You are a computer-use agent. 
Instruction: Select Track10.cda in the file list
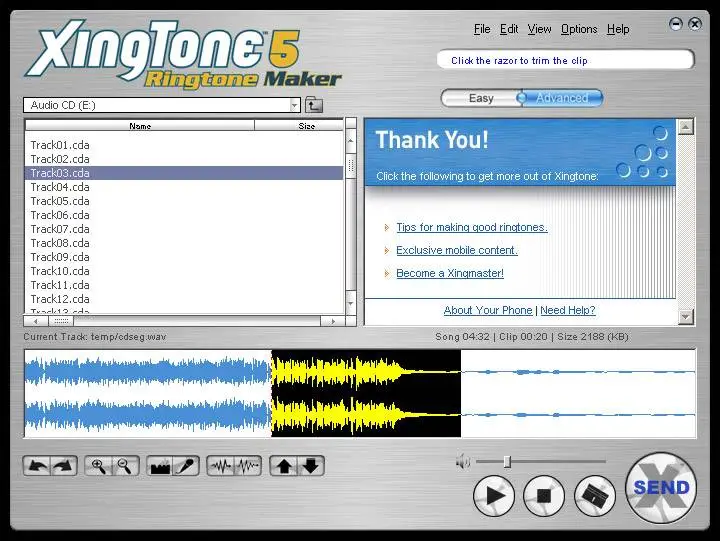coord(184,271)
